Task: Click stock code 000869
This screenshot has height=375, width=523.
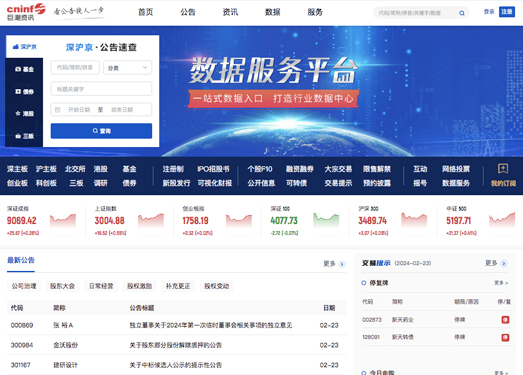Action: tap(22, 325)
